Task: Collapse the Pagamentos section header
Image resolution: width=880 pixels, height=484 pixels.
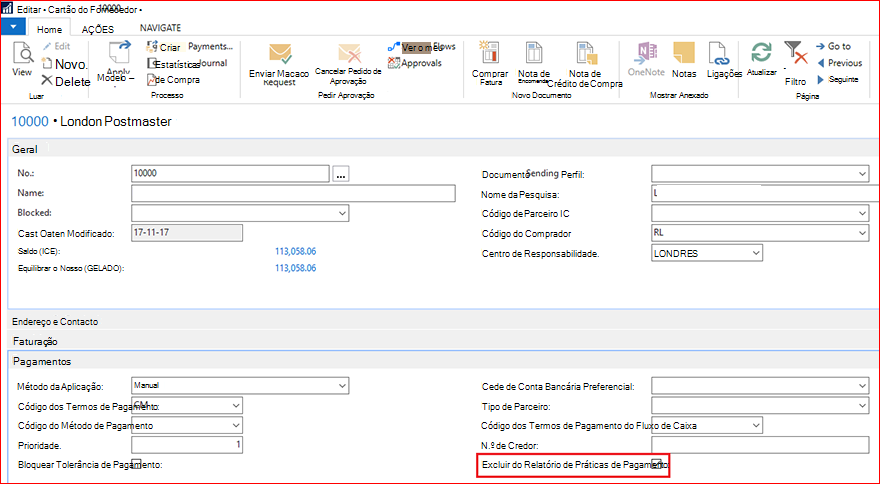Action: point(443,361)
